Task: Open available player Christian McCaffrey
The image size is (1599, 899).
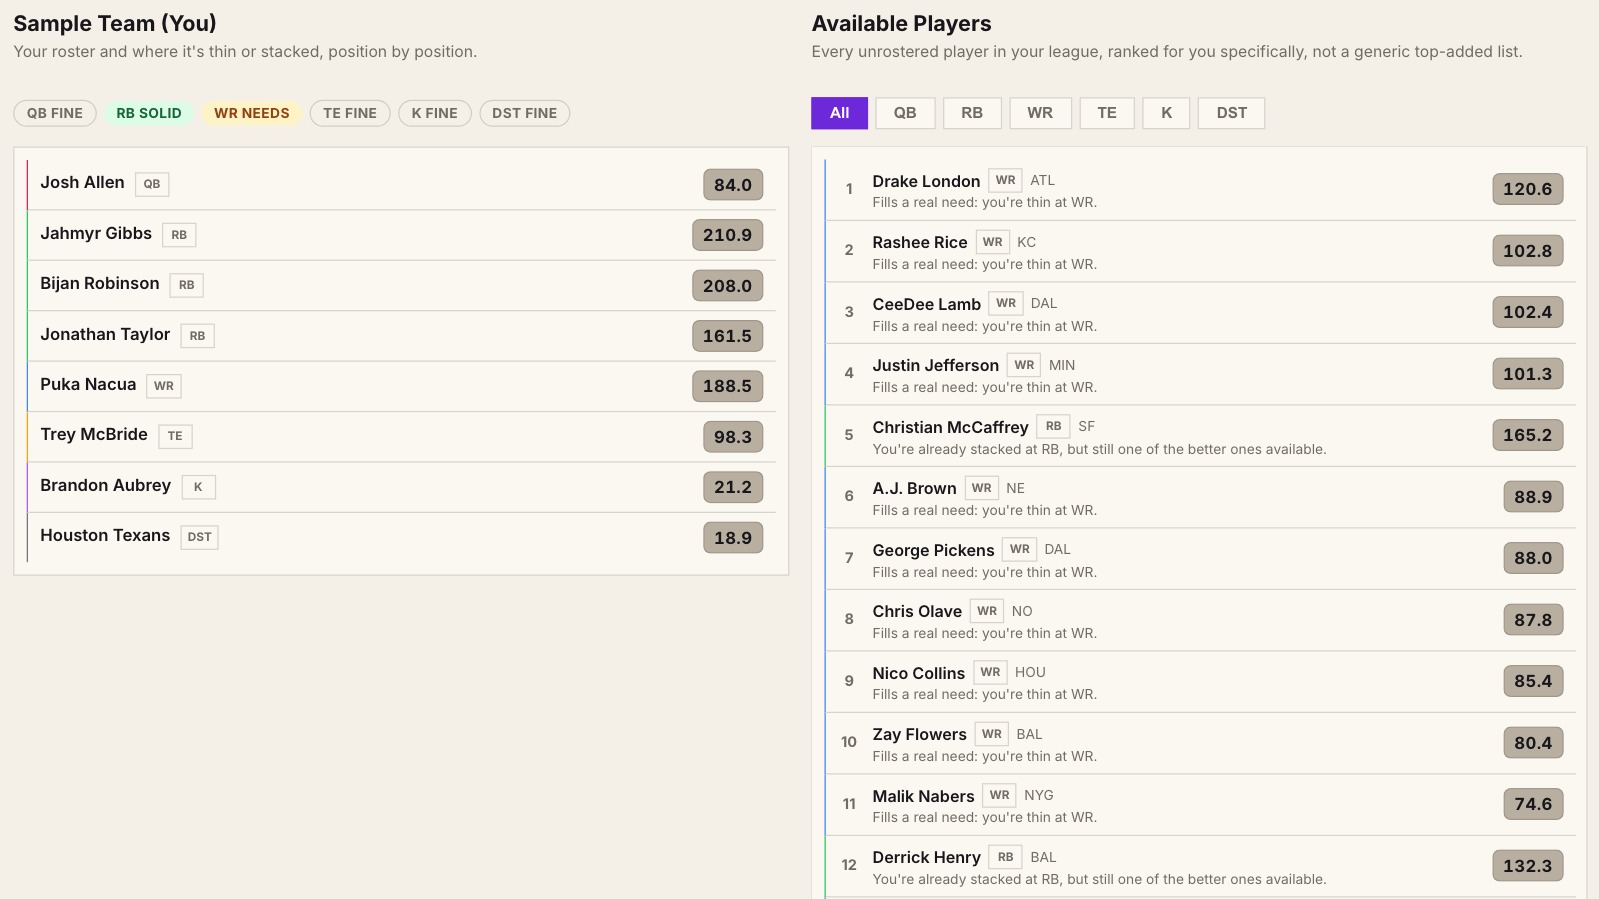Action: (1200, 436)
